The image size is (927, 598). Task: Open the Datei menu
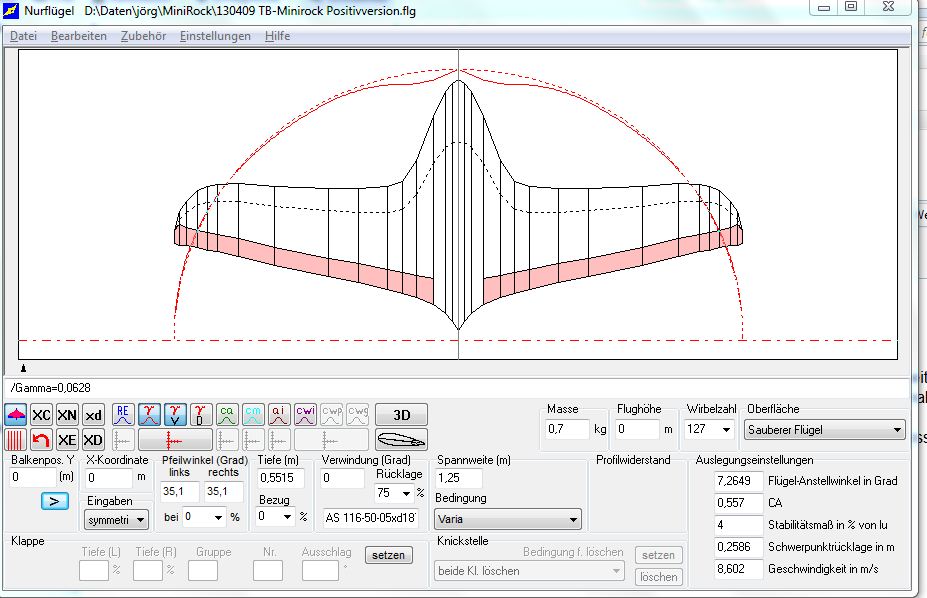[x=23, y=36]
